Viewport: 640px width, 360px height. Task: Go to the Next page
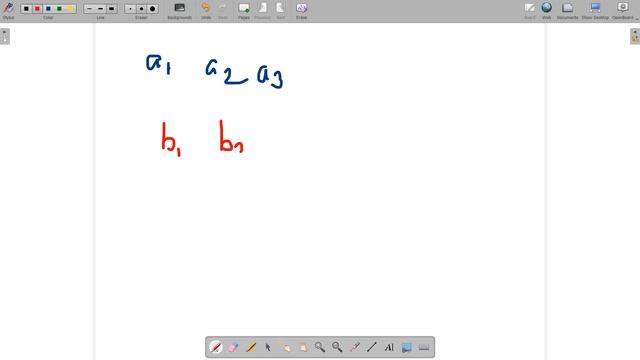point(280,11)
